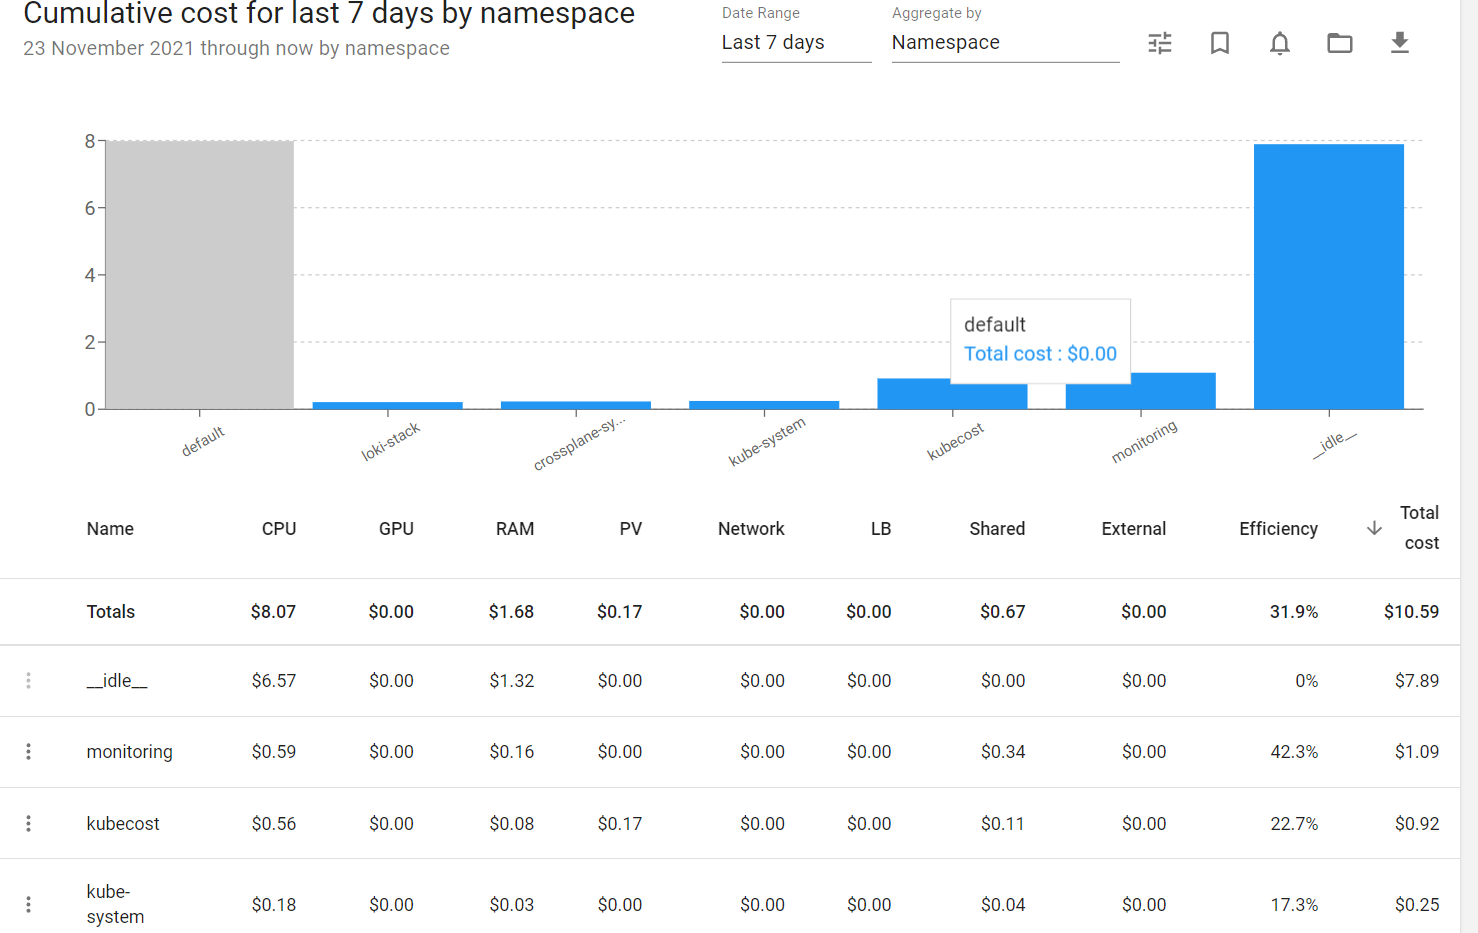
Task: Open the filter settings (tune) icon
Action: tap(1160, 43)
